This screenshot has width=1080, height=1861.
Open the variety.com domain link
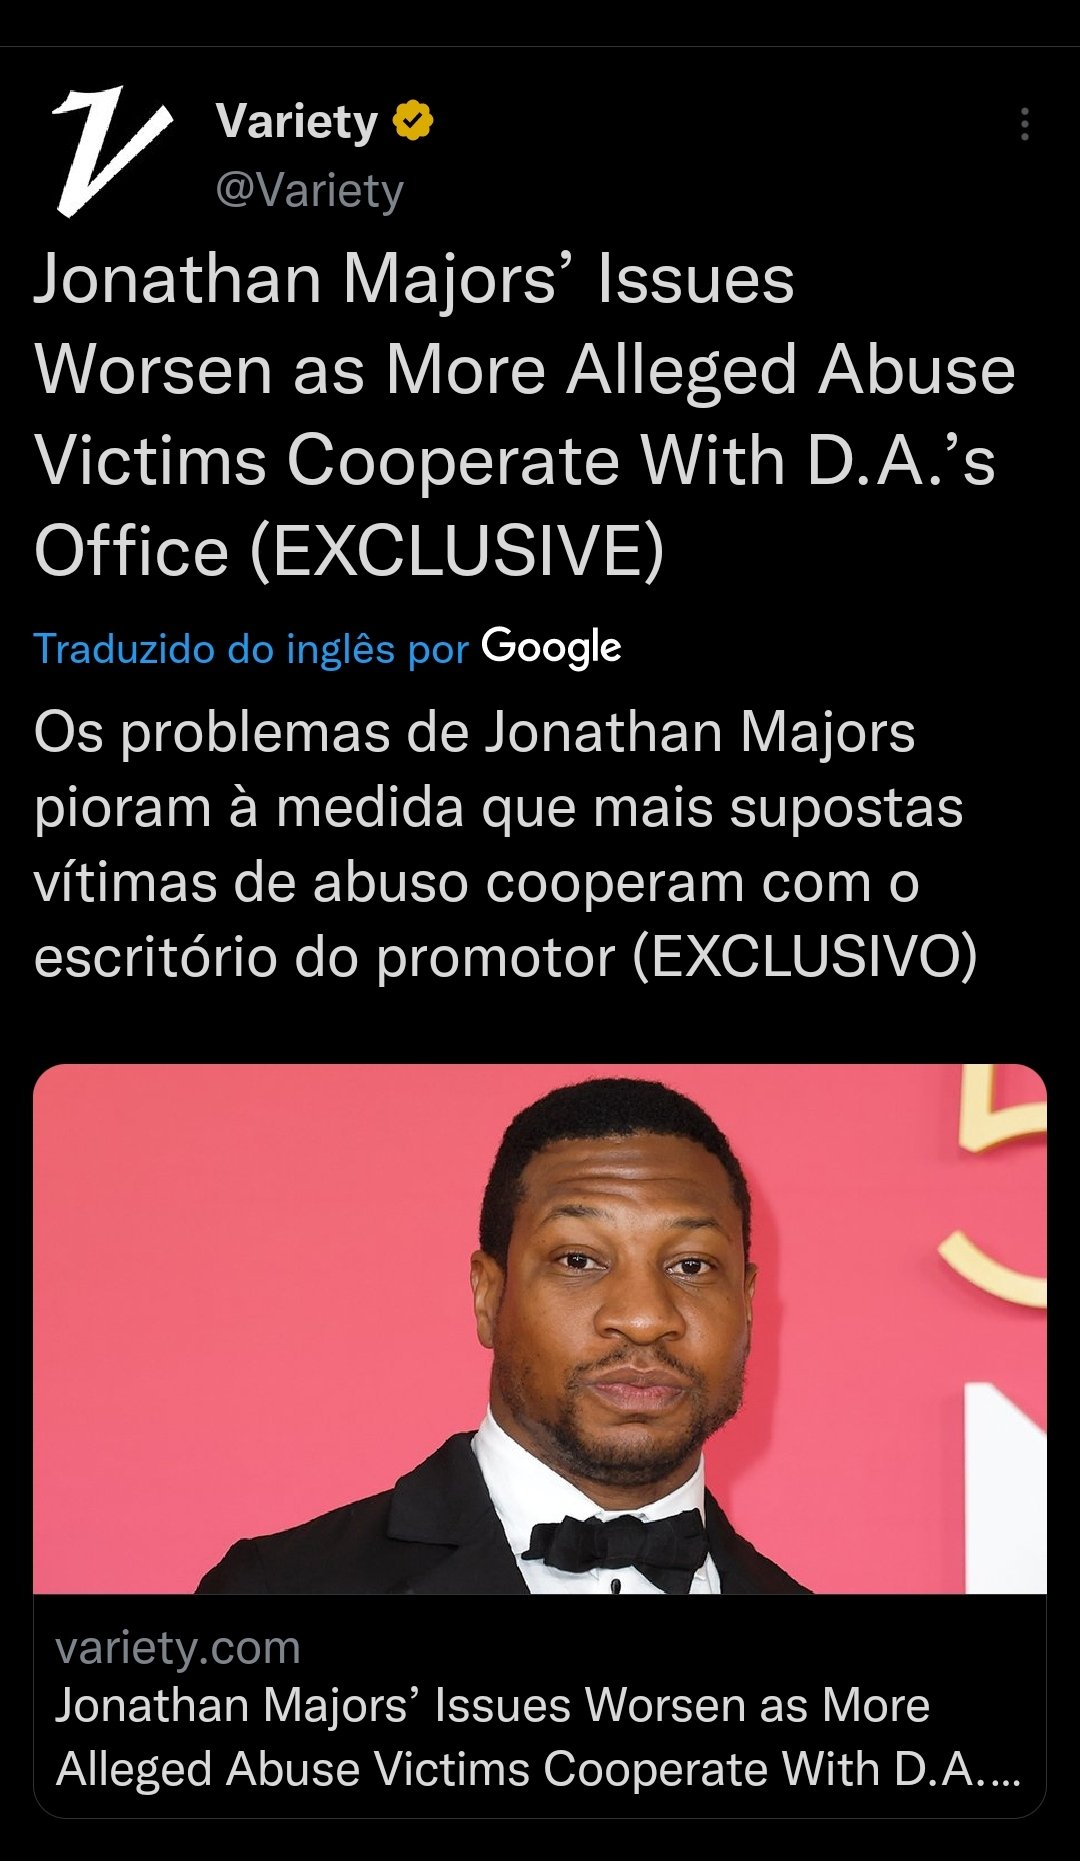[178, 1648]
